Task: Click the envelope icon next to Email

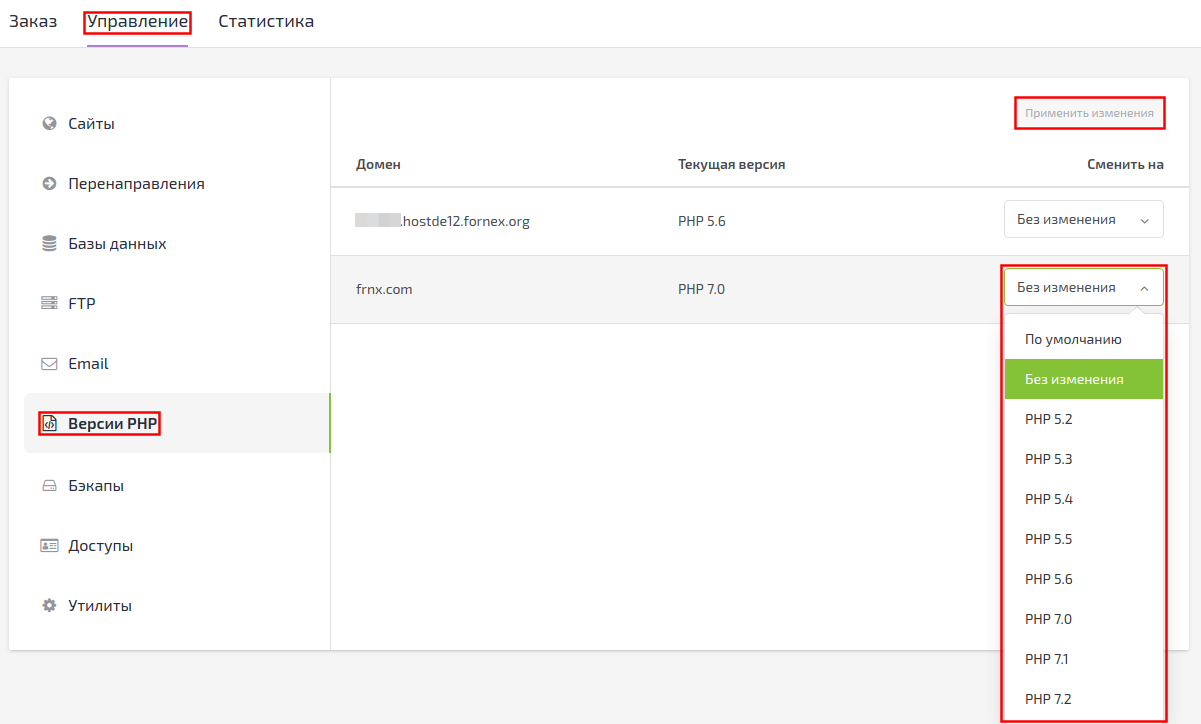Action: tap(49, 364)
